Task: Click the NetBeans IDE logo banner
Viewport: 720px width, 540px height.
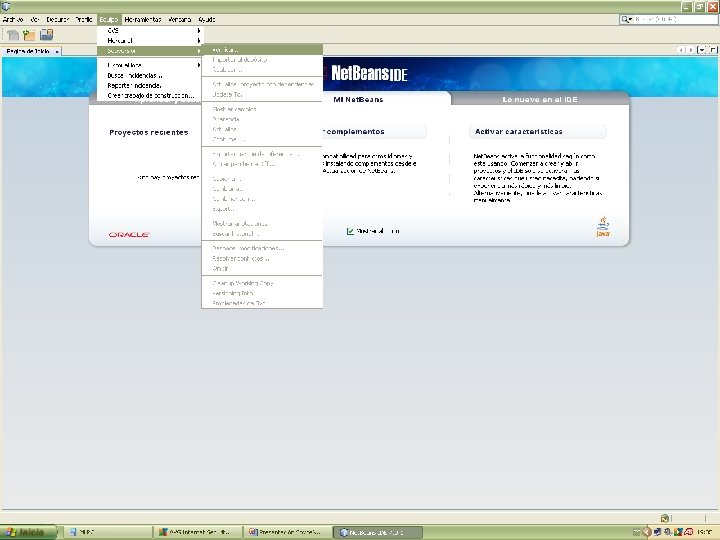Action: tap(369, 73)
